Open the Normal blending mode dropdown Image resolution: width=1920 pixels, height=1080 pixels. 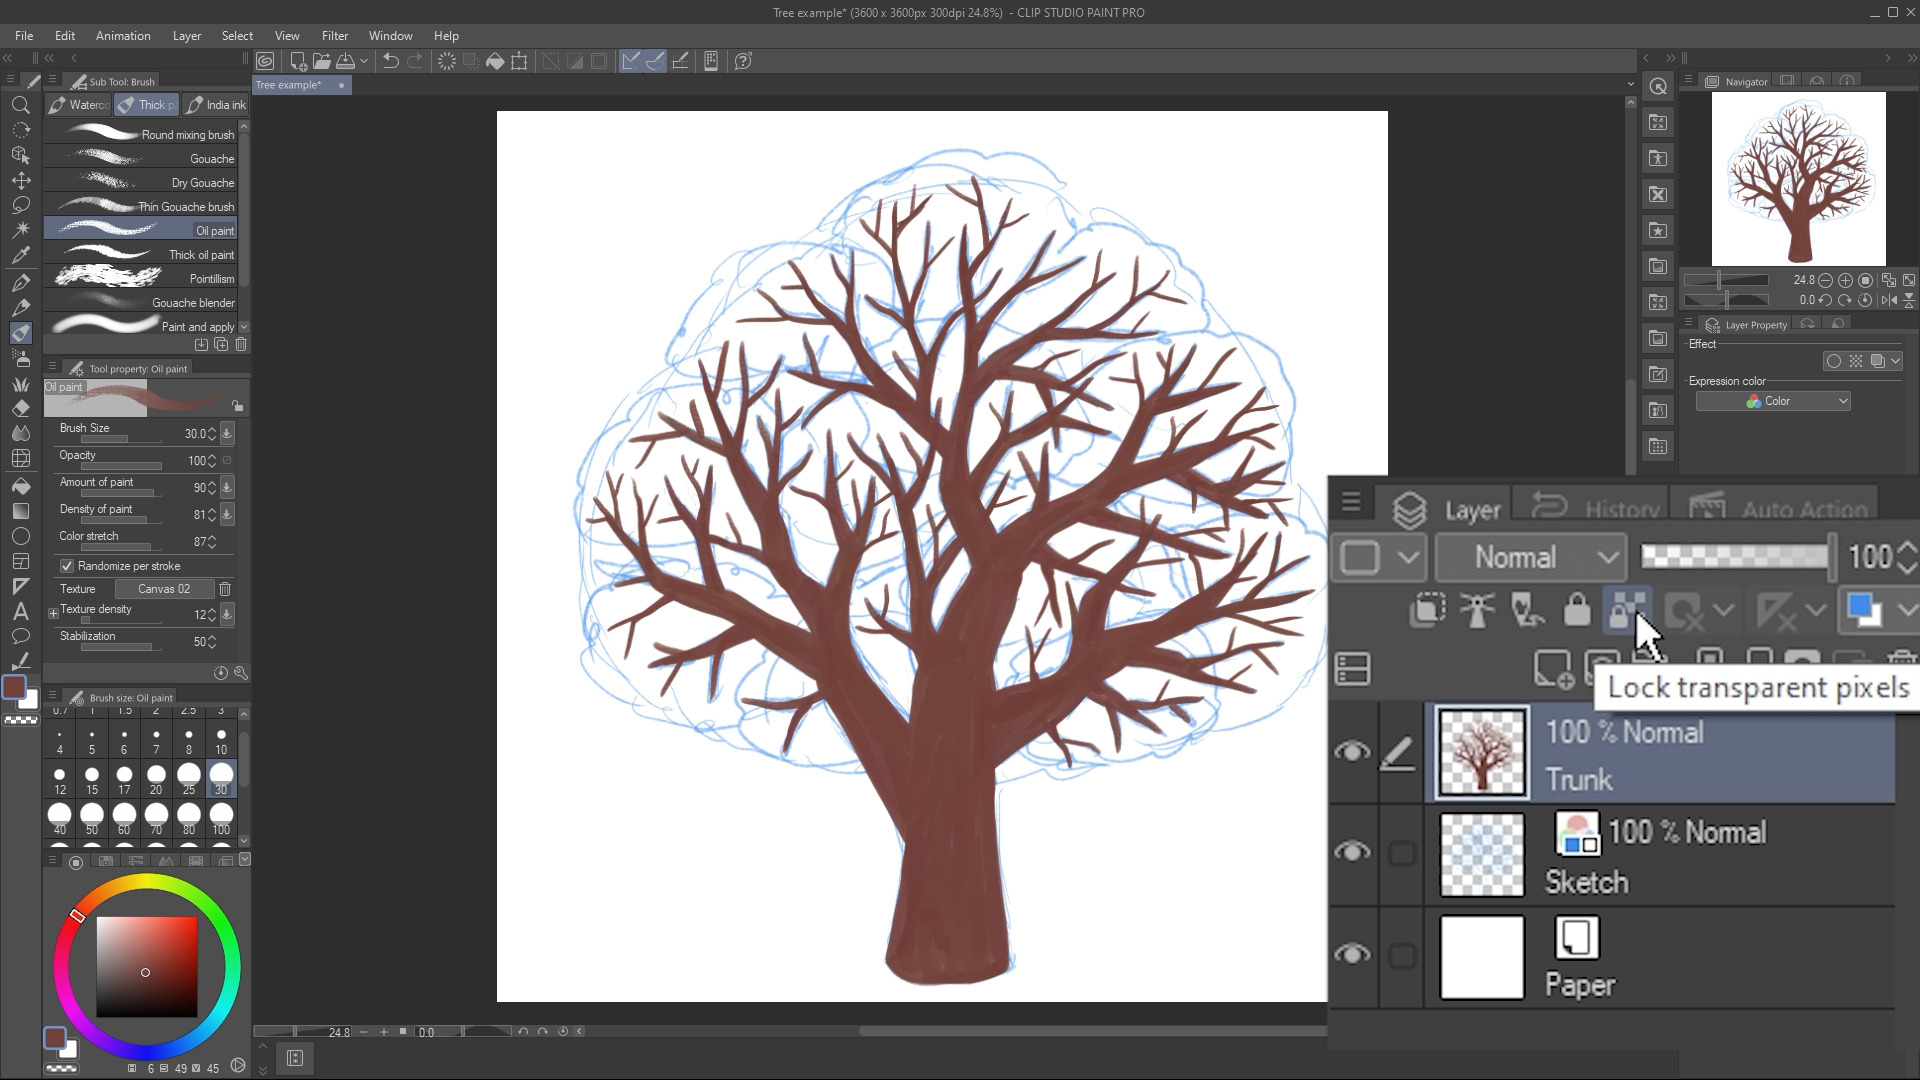pyautogui.click(x=1529, y=557)
